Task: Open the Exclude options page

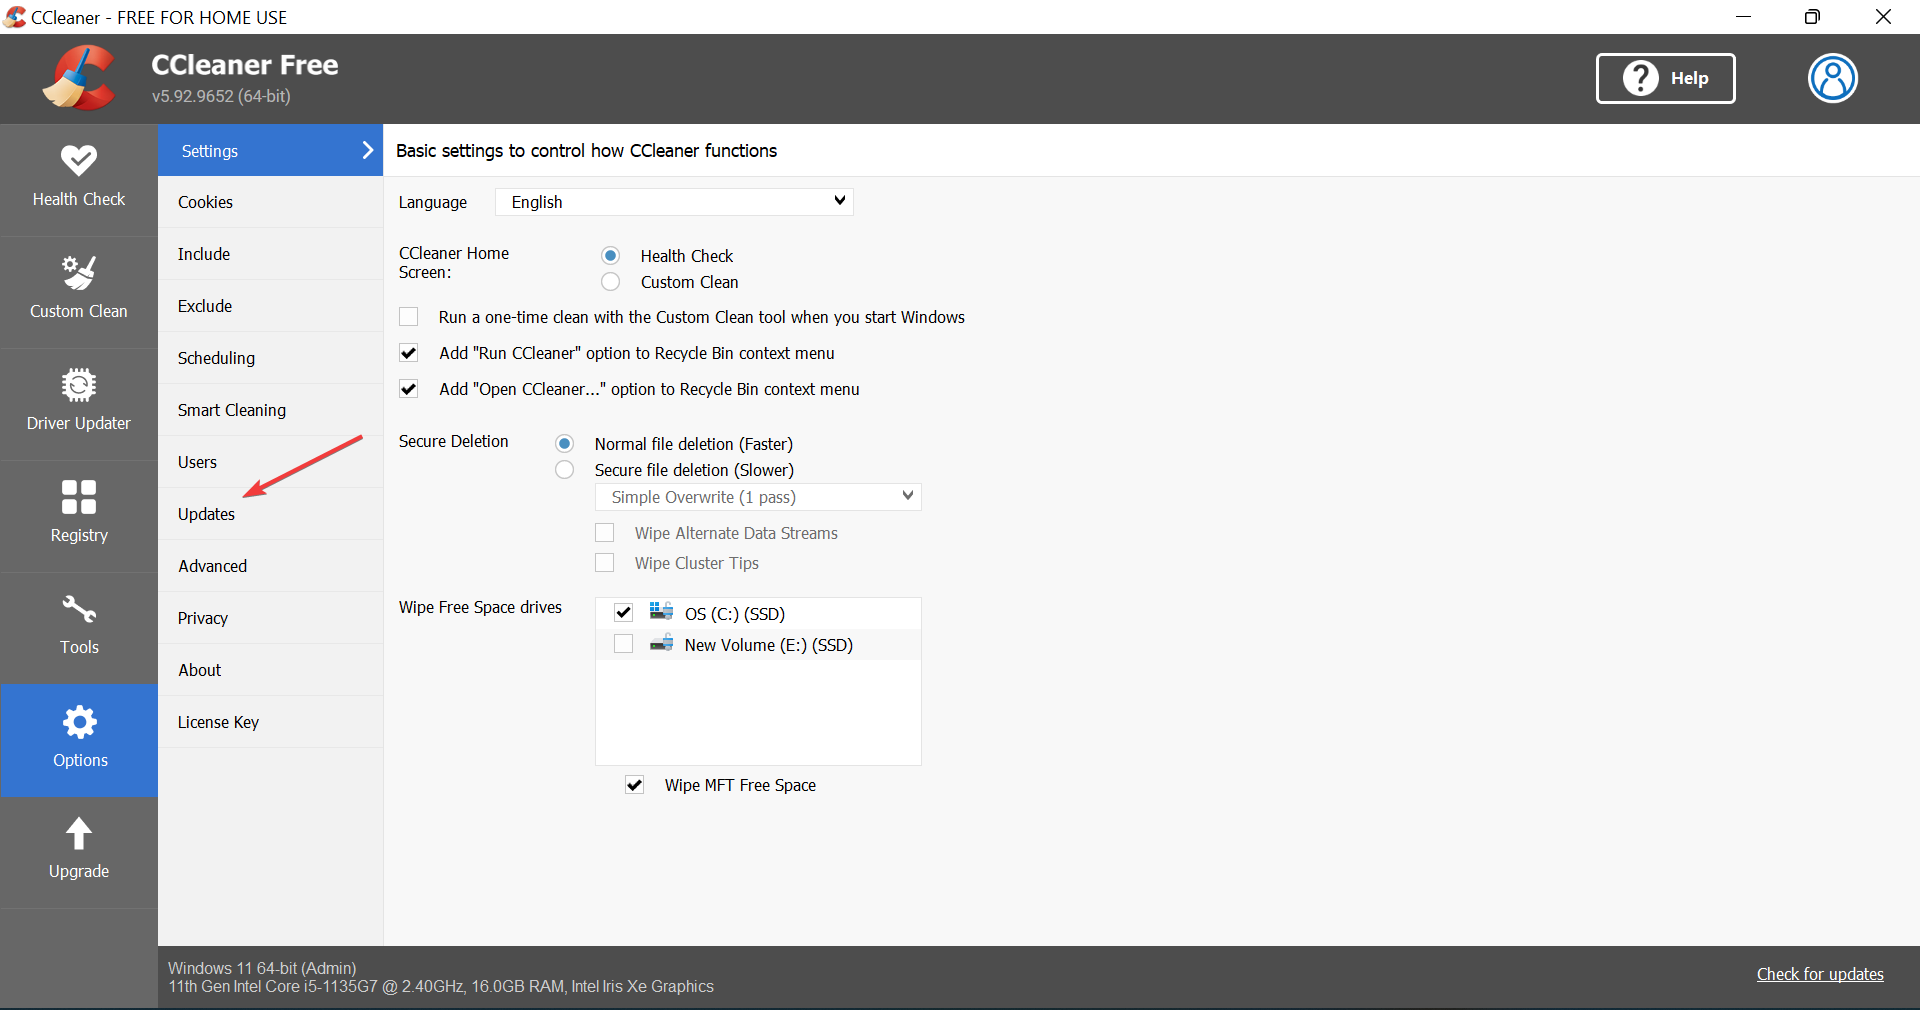Action: coord(270,306)
